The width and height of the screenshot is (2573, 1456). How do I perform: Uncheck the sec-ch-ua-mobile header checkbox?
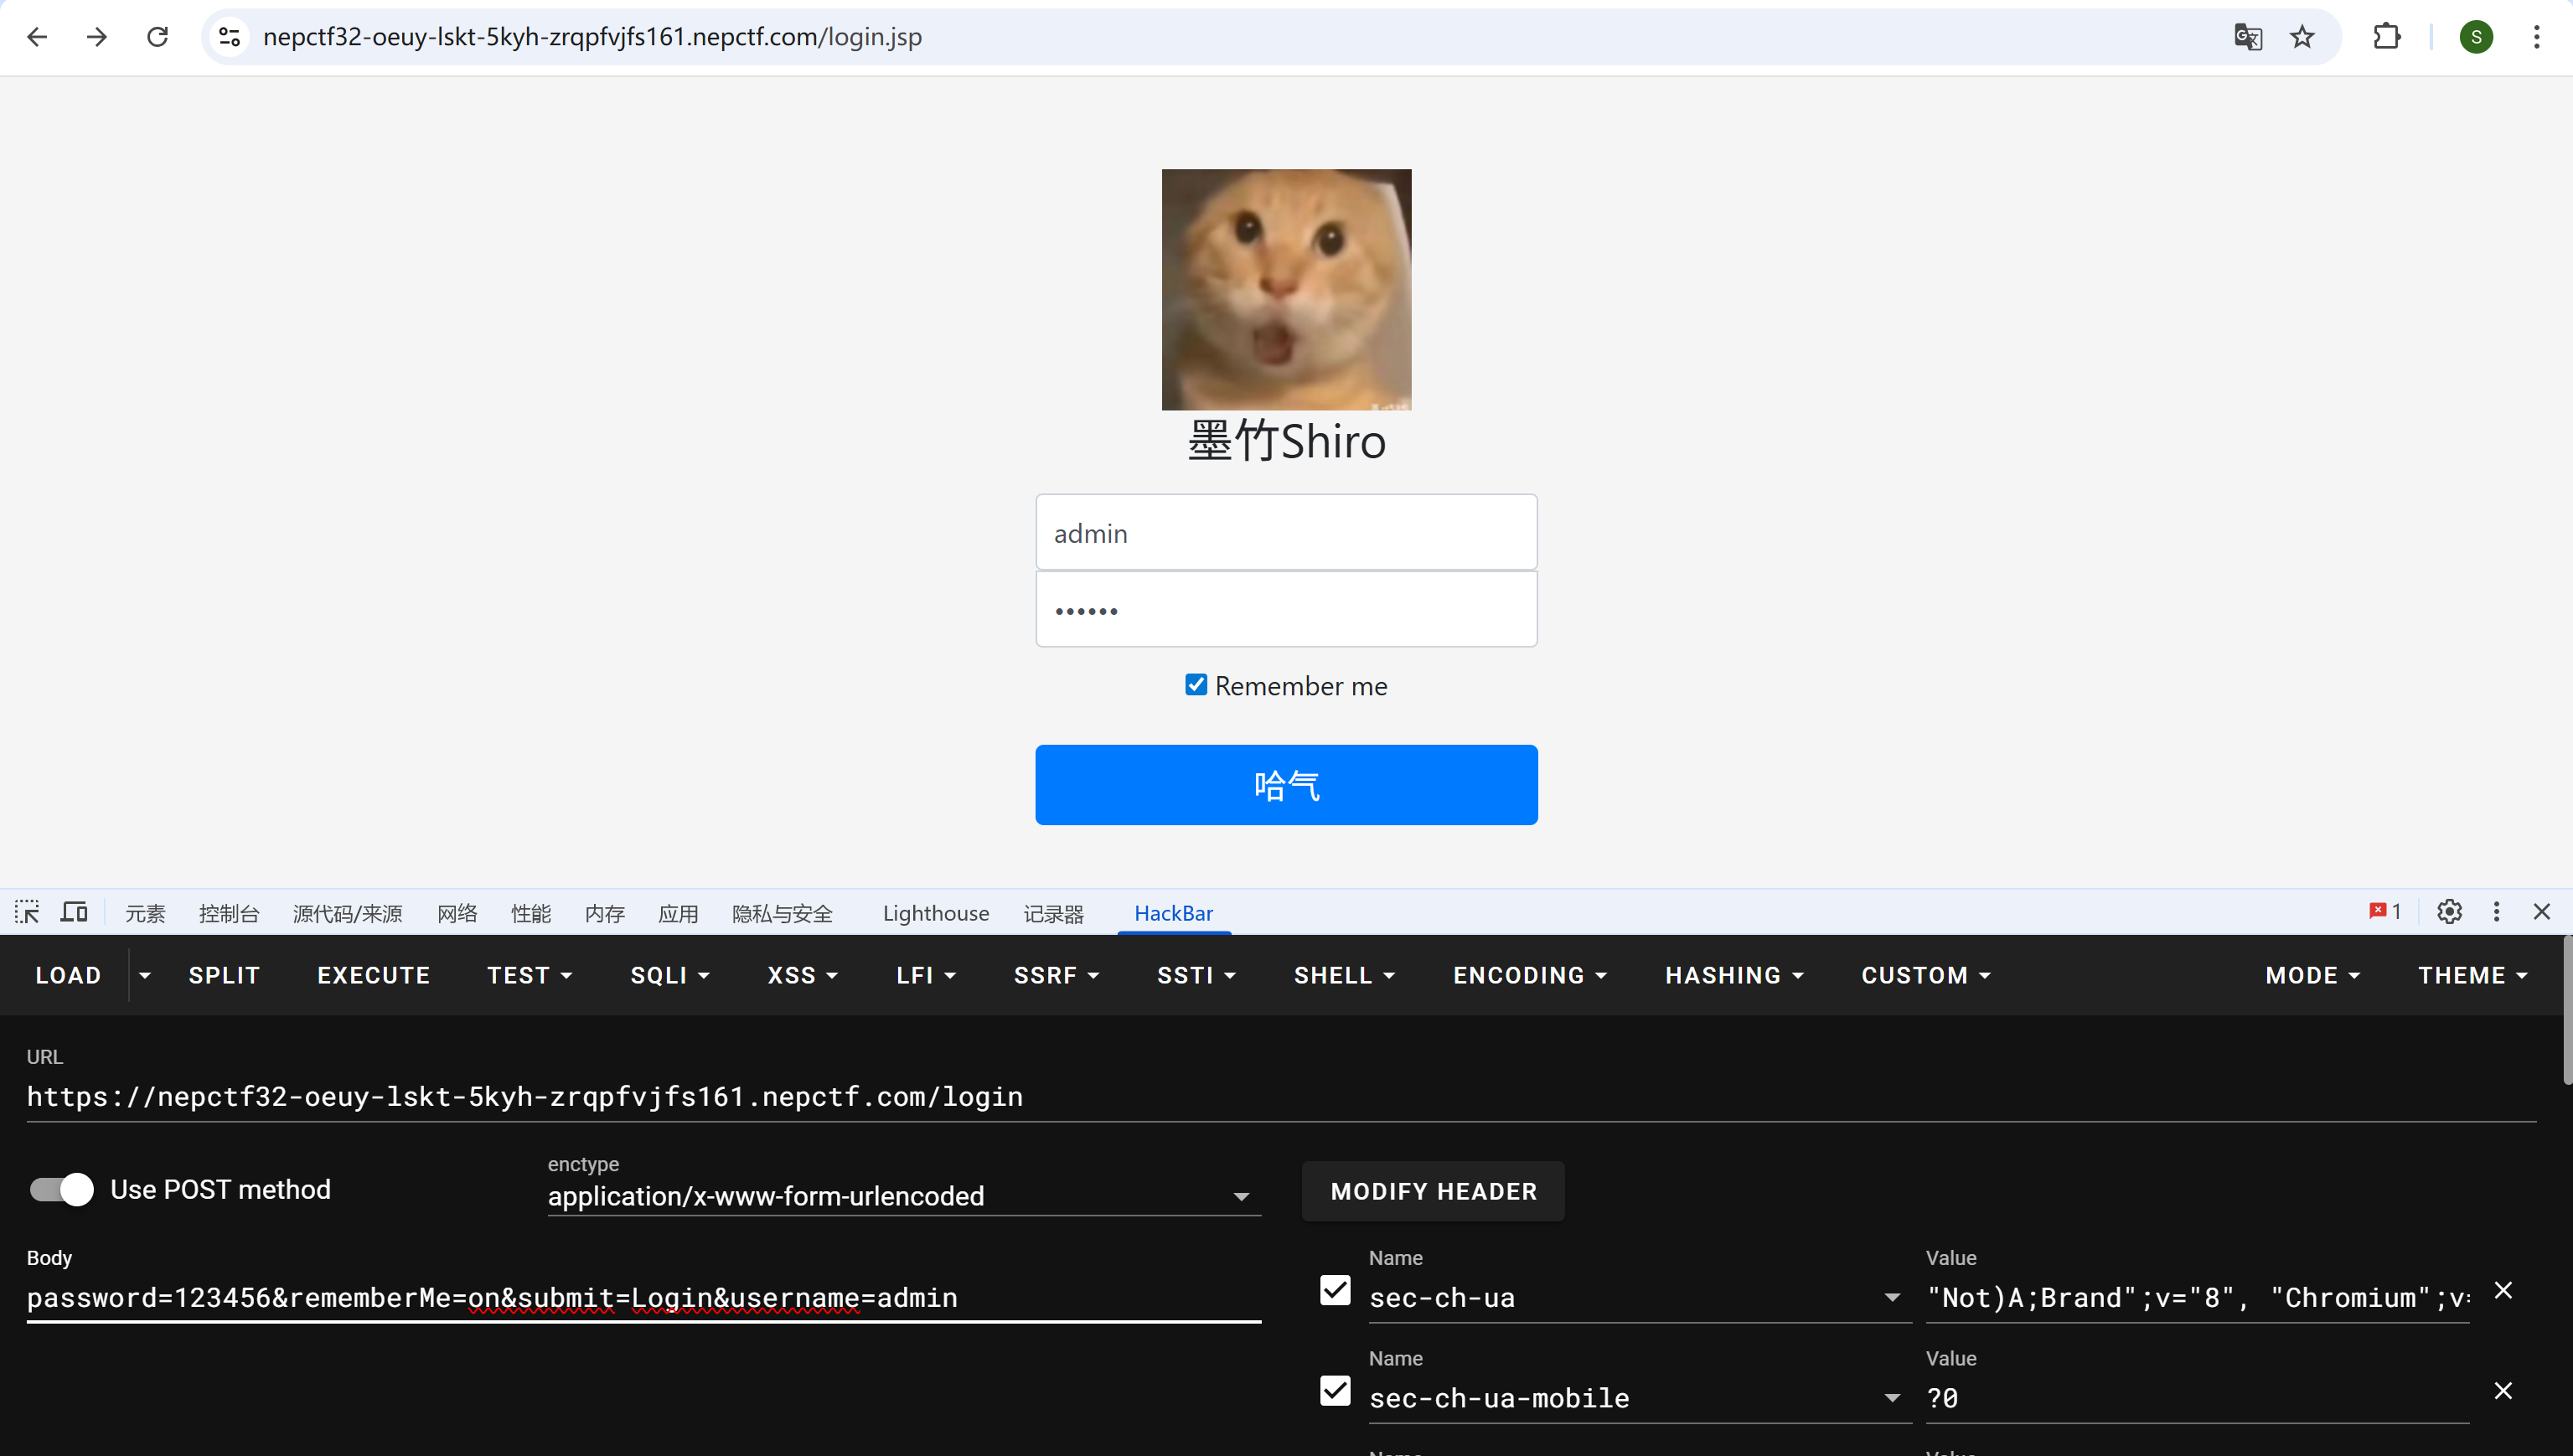tap(1335, 1390)
